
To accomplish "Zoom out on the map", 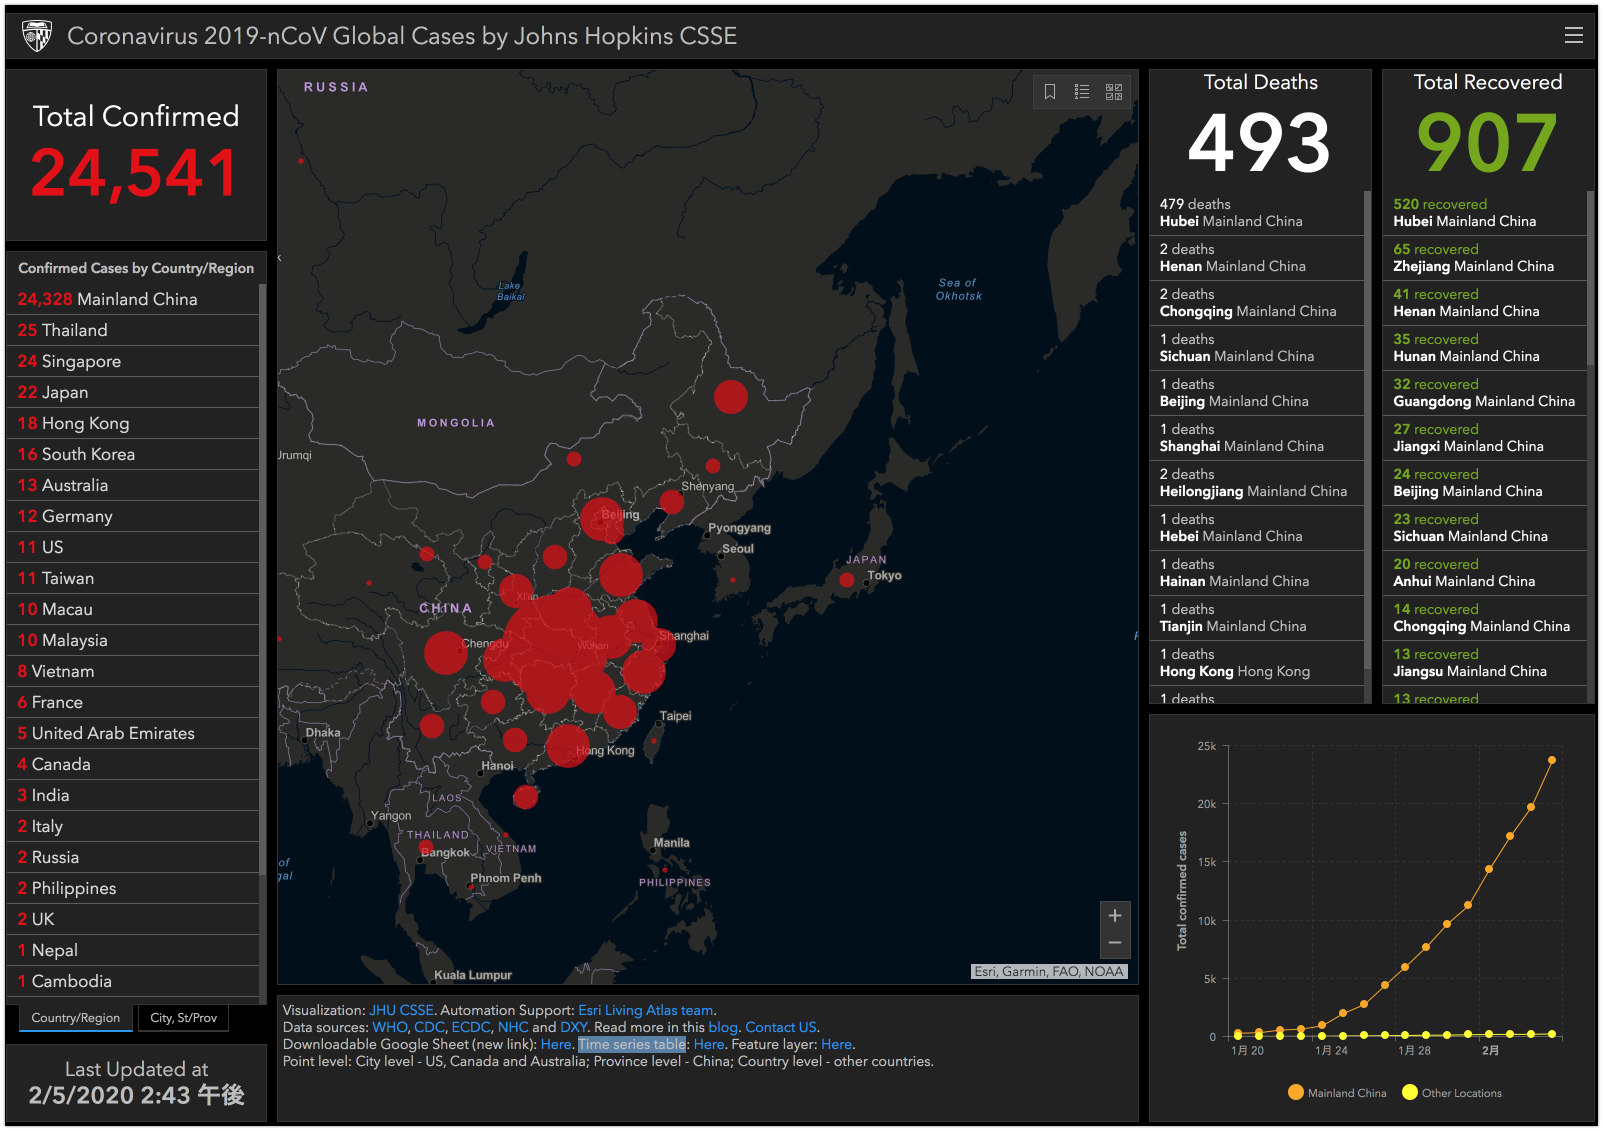I will click(x=1115, y=943).
